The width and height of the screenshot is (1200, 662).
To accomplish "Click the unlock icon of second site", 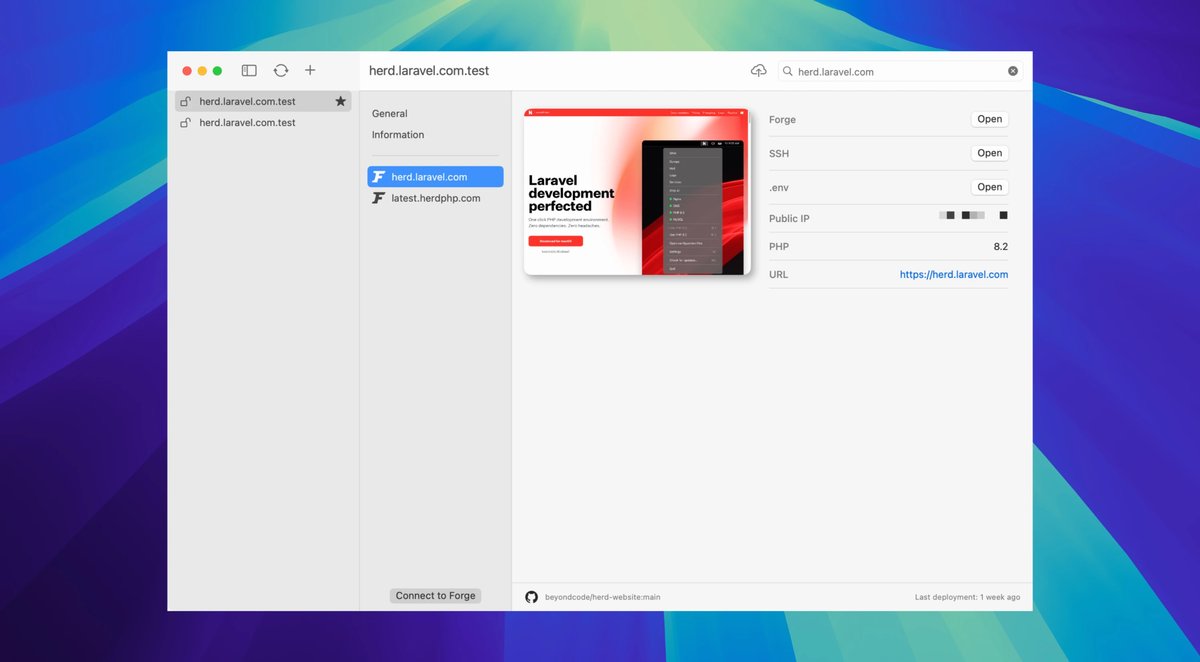I will coord(185,123).
